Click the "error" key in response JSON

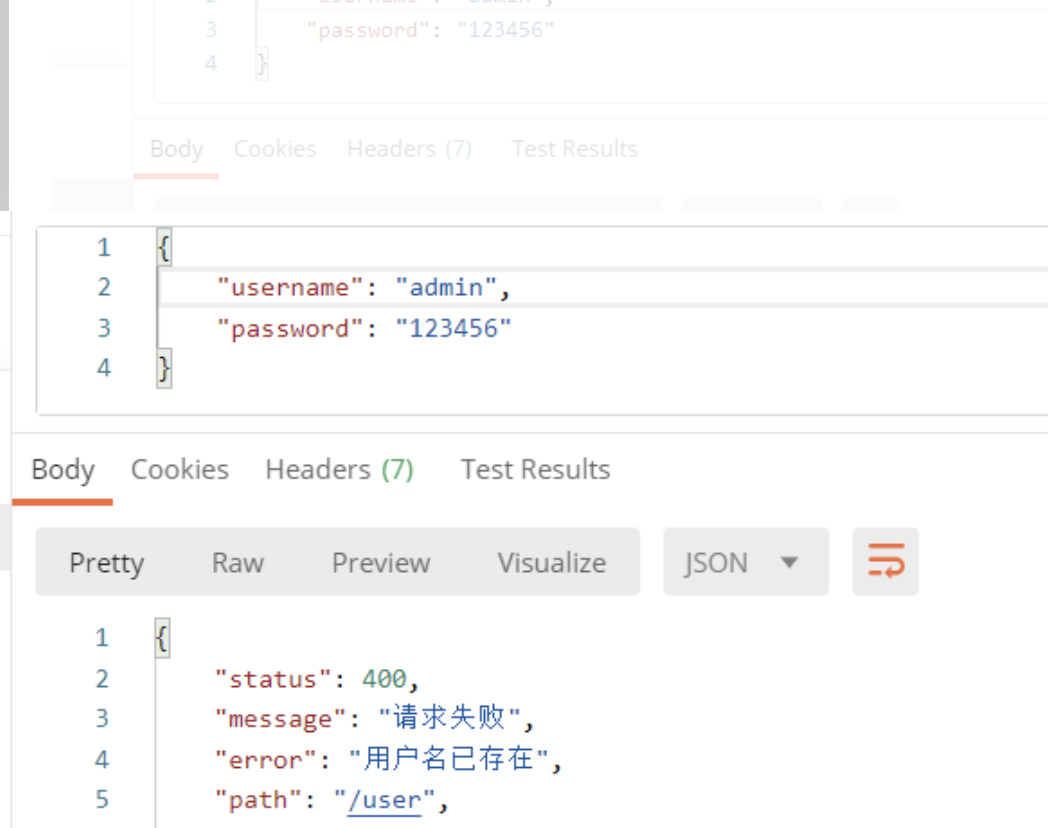(x=267, y=760)
